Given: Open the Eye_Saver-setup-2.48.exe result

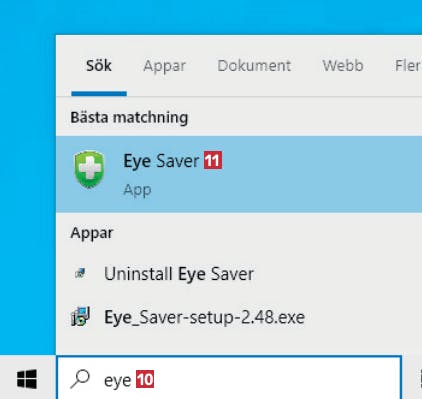Looking at the screenshot, I should pyautogui.click(x=239, y=317).
